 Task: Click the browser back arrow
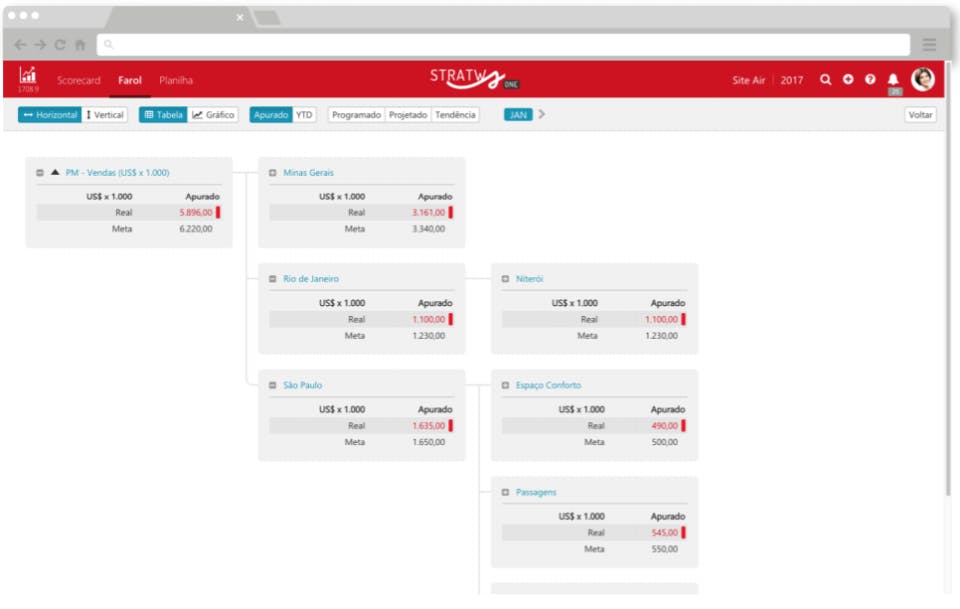(x=20, y=45)
